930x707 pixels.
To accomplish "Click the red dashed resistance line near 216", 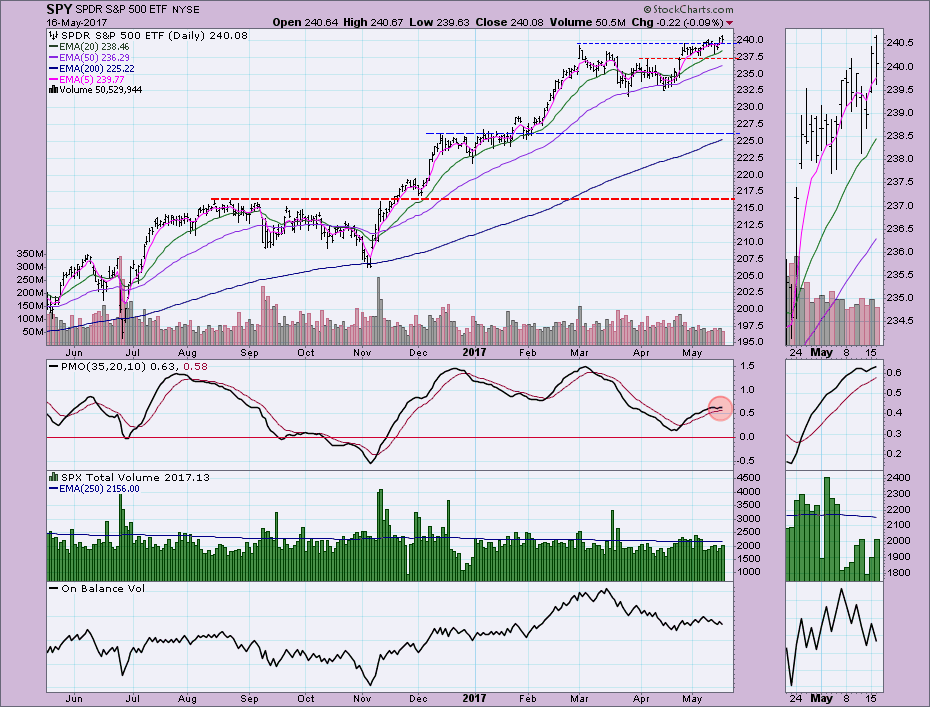I will [x=473, y=199].
